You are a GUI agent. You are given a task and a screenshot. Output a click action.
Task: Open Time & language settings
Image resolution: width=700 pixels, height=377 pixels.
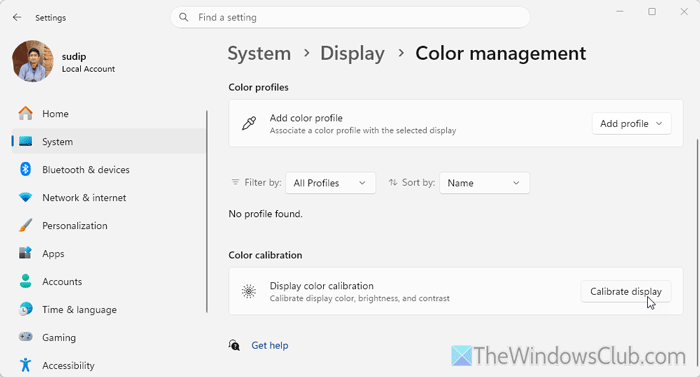108,310
